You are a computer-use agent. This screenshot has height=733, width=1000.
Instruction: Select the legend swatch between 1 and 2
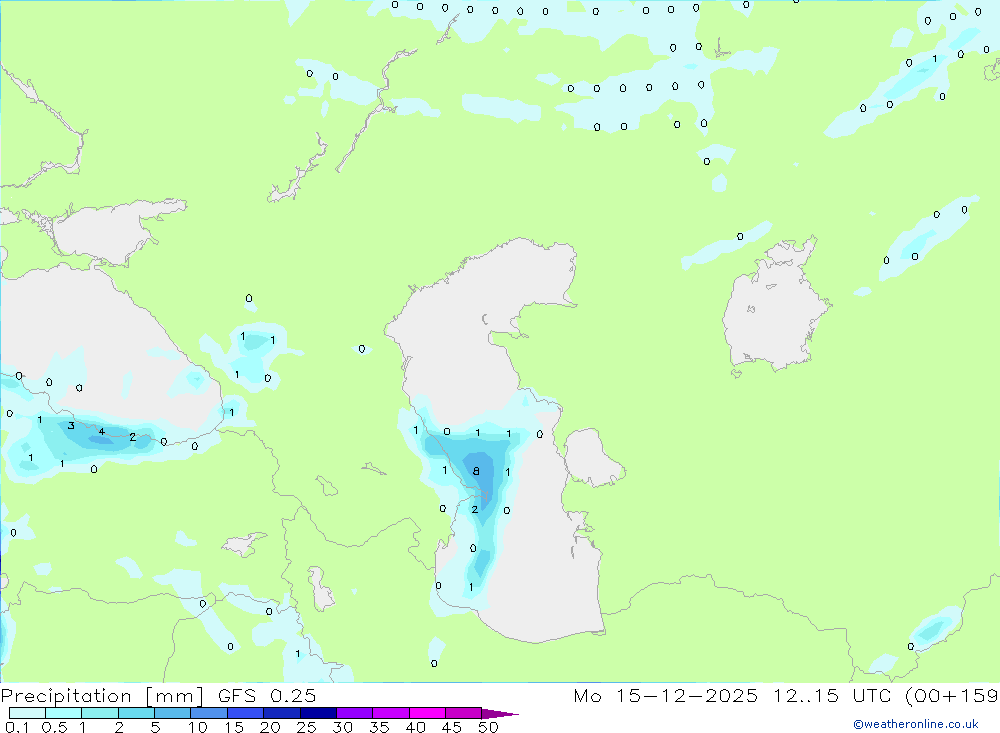click(x=99, y=713)
